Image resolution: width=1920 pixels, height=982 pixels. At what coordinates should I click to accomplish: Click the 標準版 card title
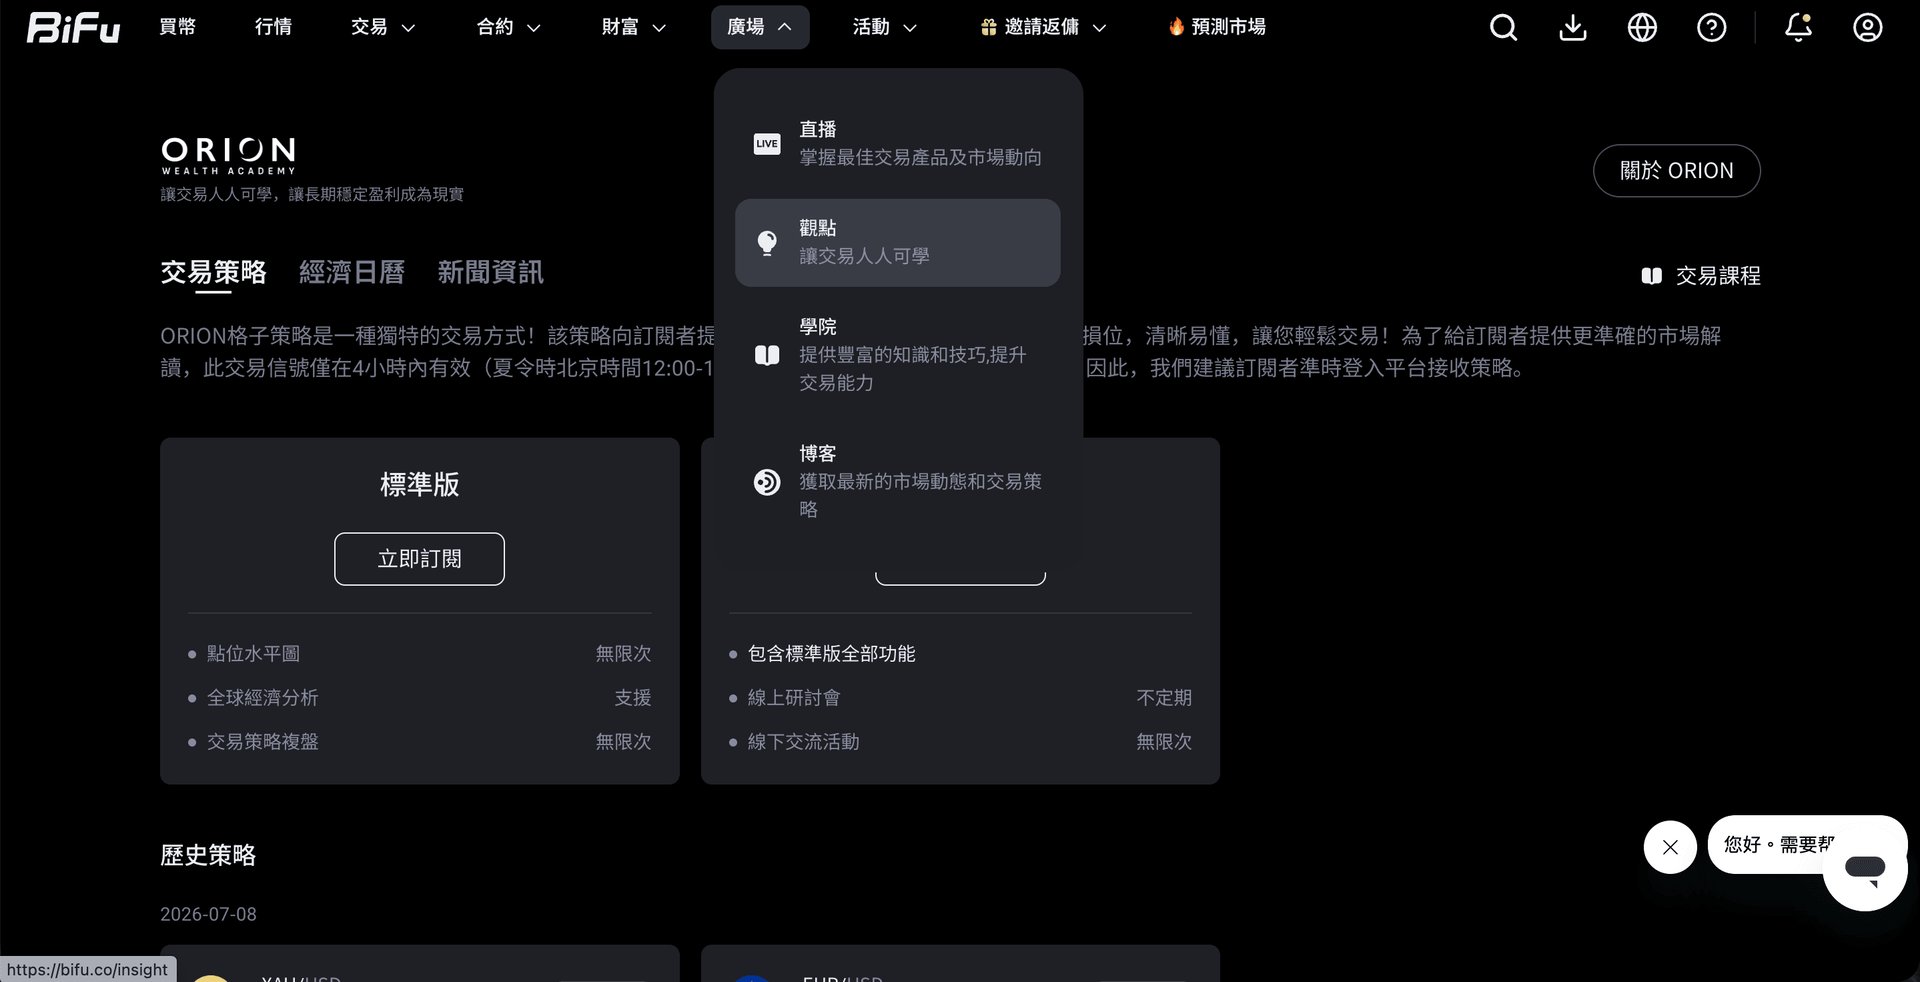click(x=419, y=485)
